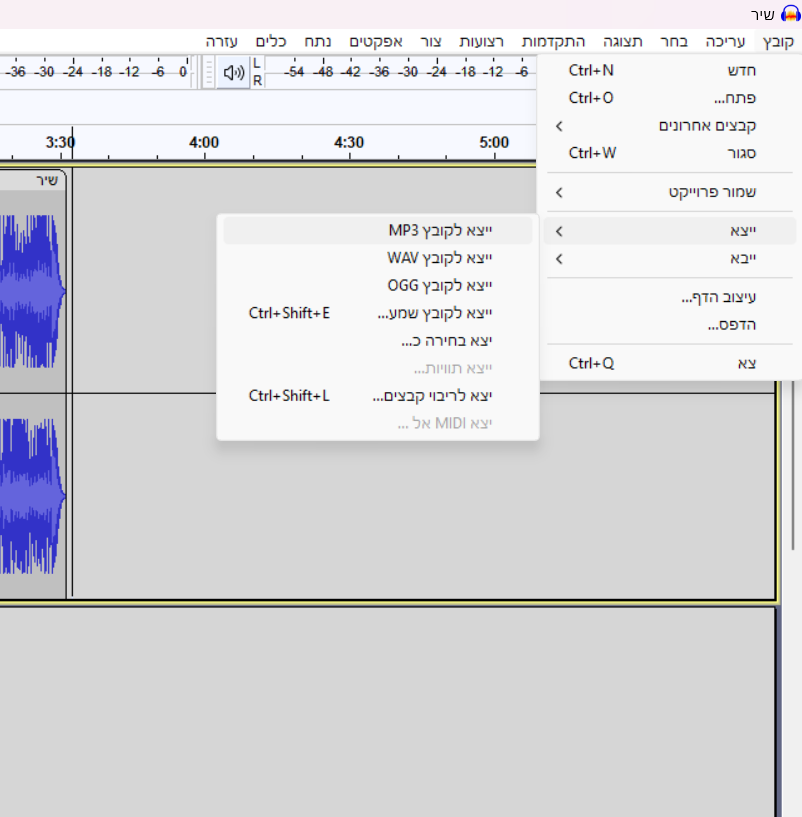Choose עיצוב הדף... page setup
802x817 pixels.
click(670, 298)
